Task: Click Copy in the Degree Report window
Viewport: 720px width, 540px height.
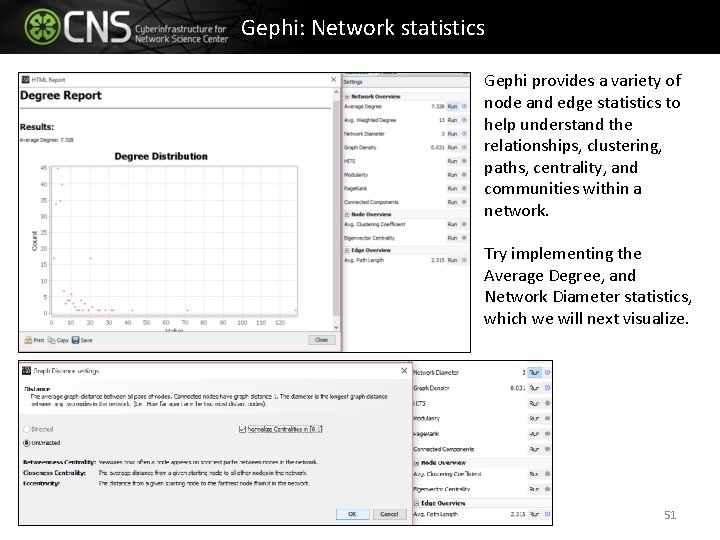Action: [58, 340]
